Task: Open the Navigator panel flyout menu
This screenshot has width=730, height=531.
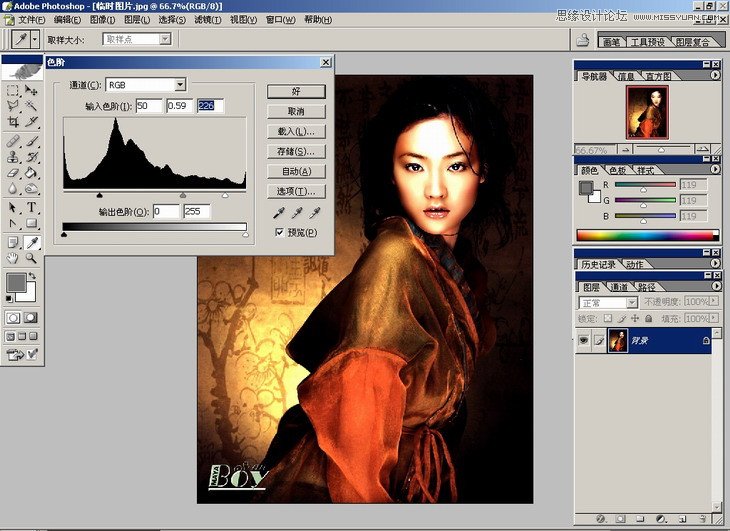Action: pyautogui.click(x=715, y=75)
